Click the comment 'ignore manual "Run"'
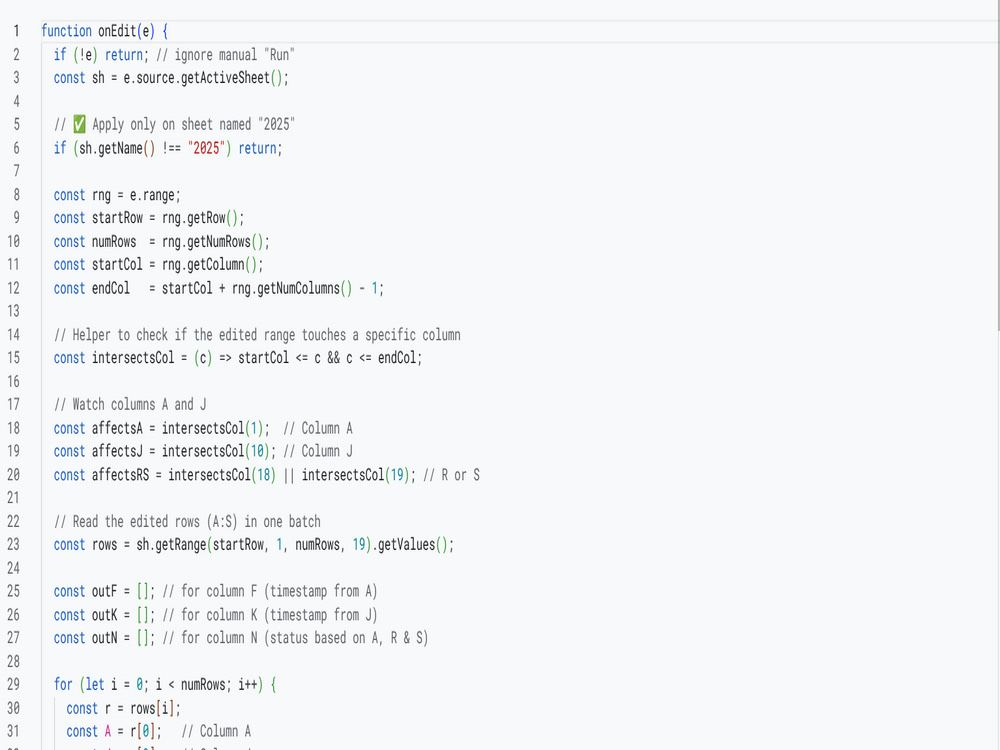Viewport: 1000px width, 750px height. 234,55
